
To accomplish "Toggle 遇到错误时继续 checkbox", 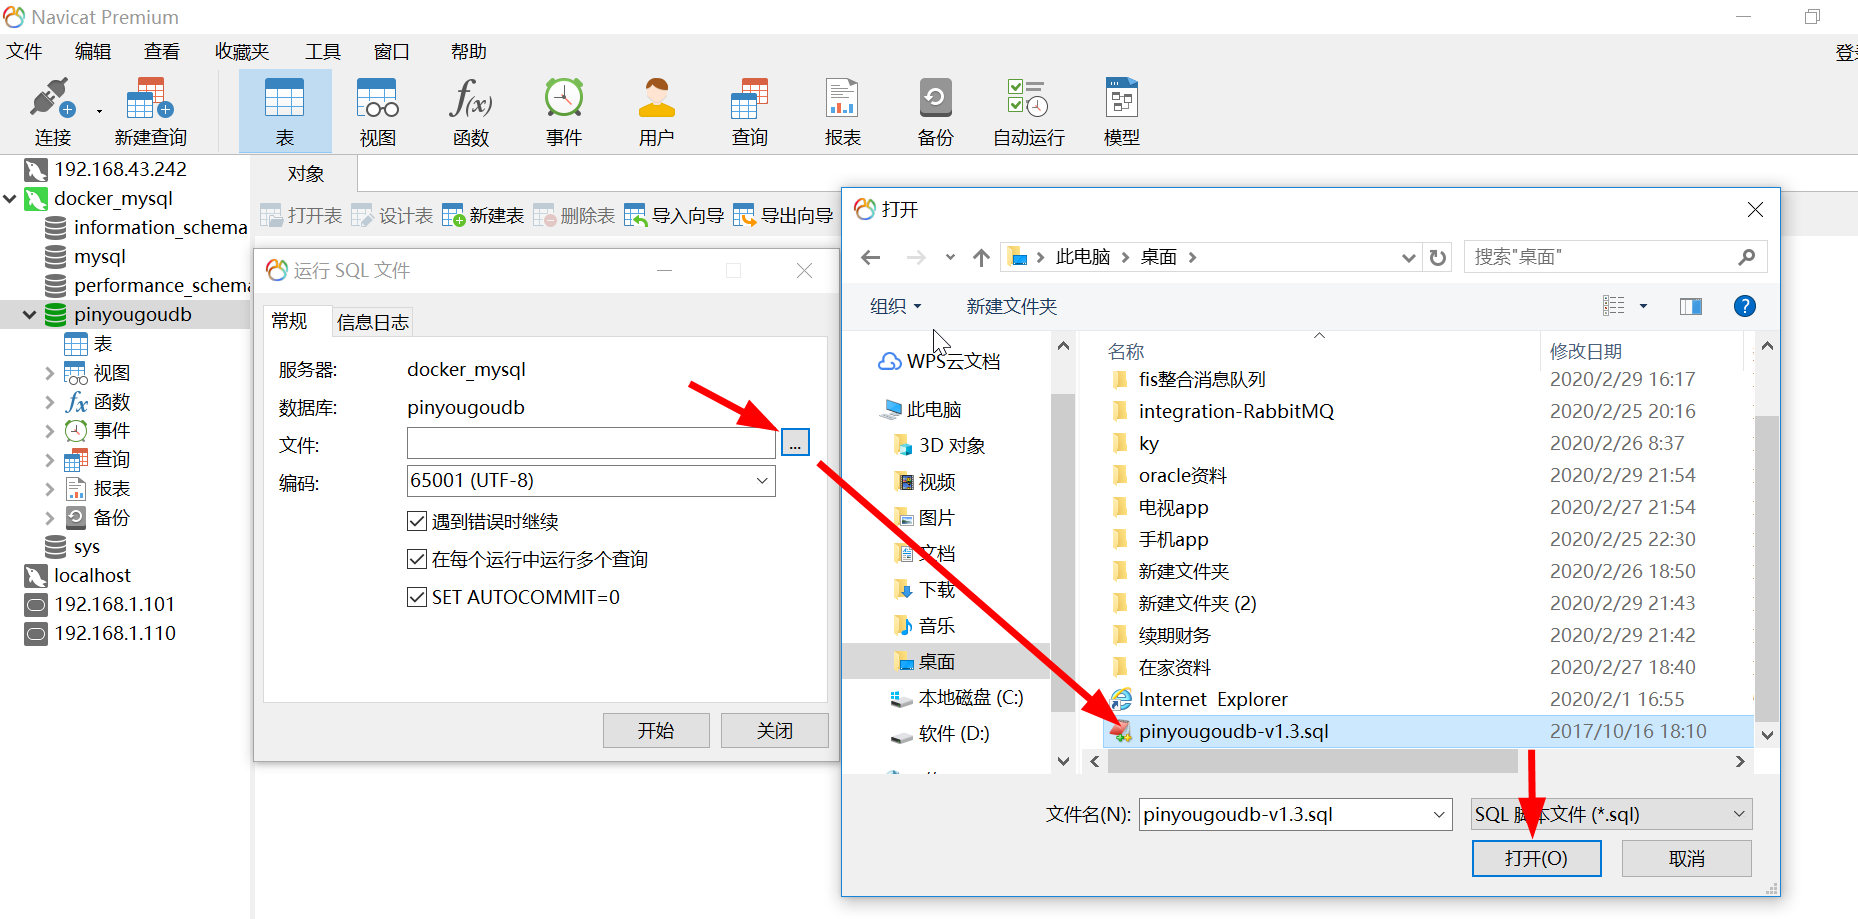I will coord(417,521).
